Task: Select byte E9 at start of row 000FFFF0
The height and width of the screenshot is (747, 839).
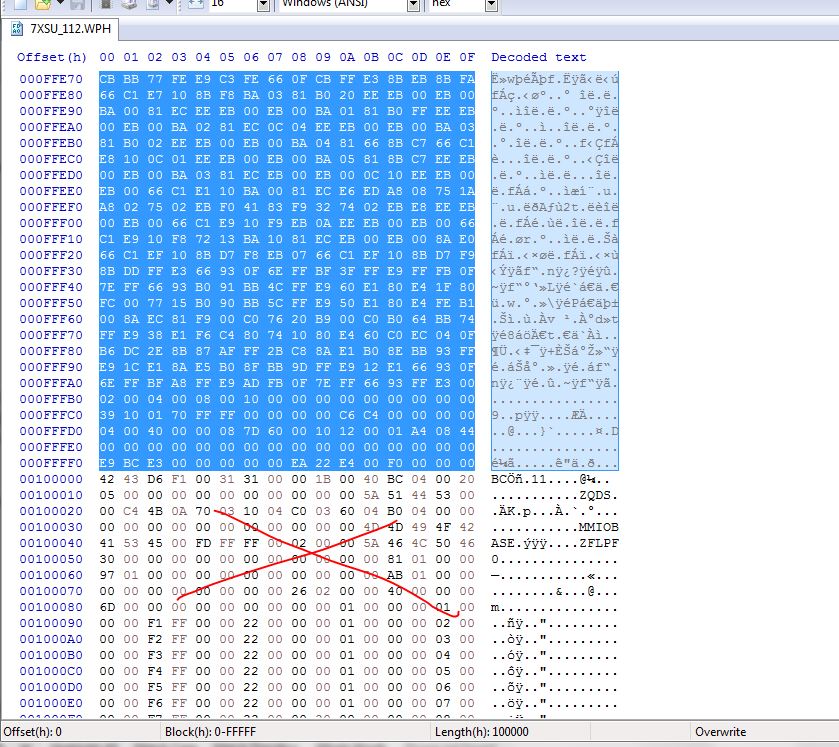Action: 107,463
